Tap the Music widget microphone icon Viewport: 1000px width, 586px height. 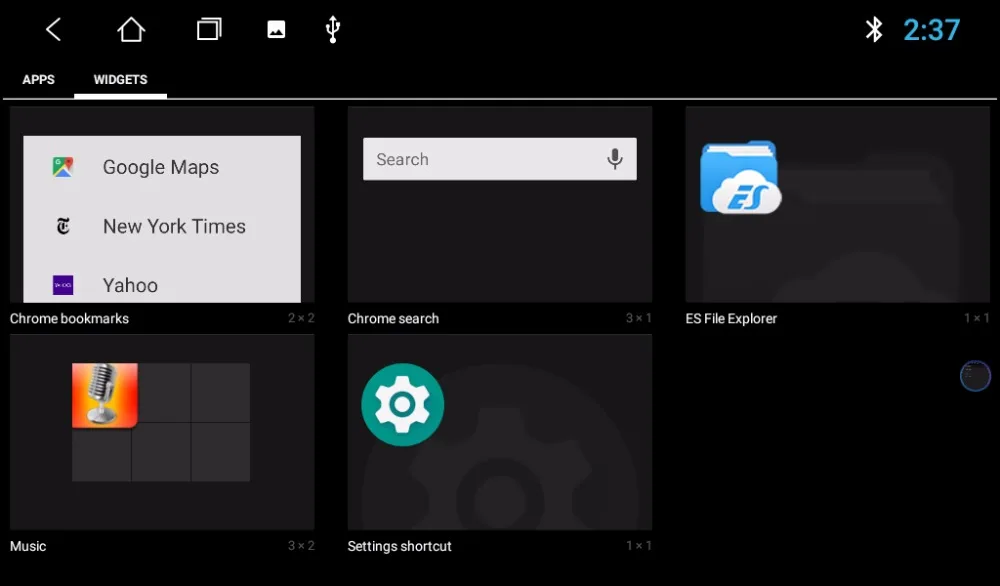[105, 395]
